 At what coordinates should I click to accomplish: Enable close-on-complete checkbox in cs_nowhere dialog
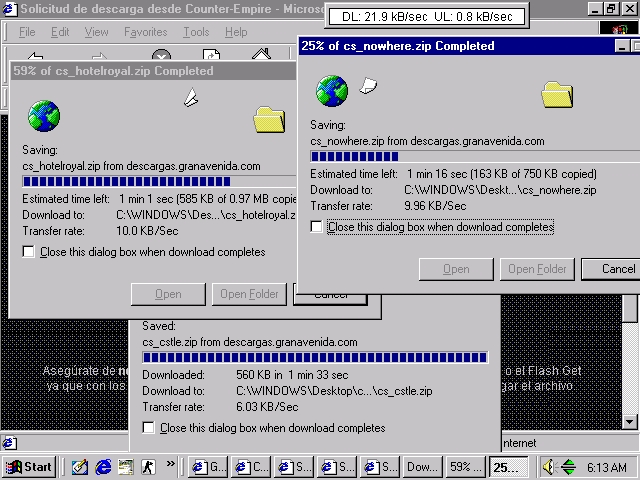(x=317, y=227)
